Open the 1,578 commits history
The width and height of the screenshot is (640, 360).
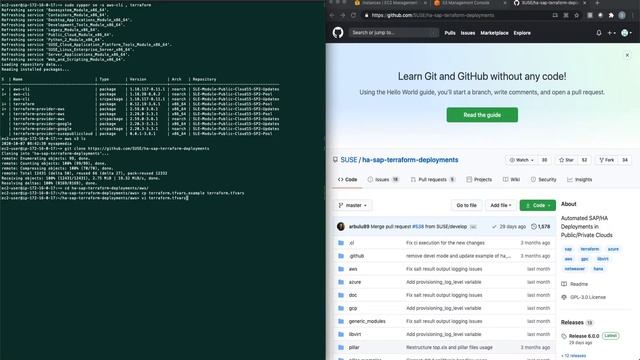pyautogui.click(x=540, y=227)
